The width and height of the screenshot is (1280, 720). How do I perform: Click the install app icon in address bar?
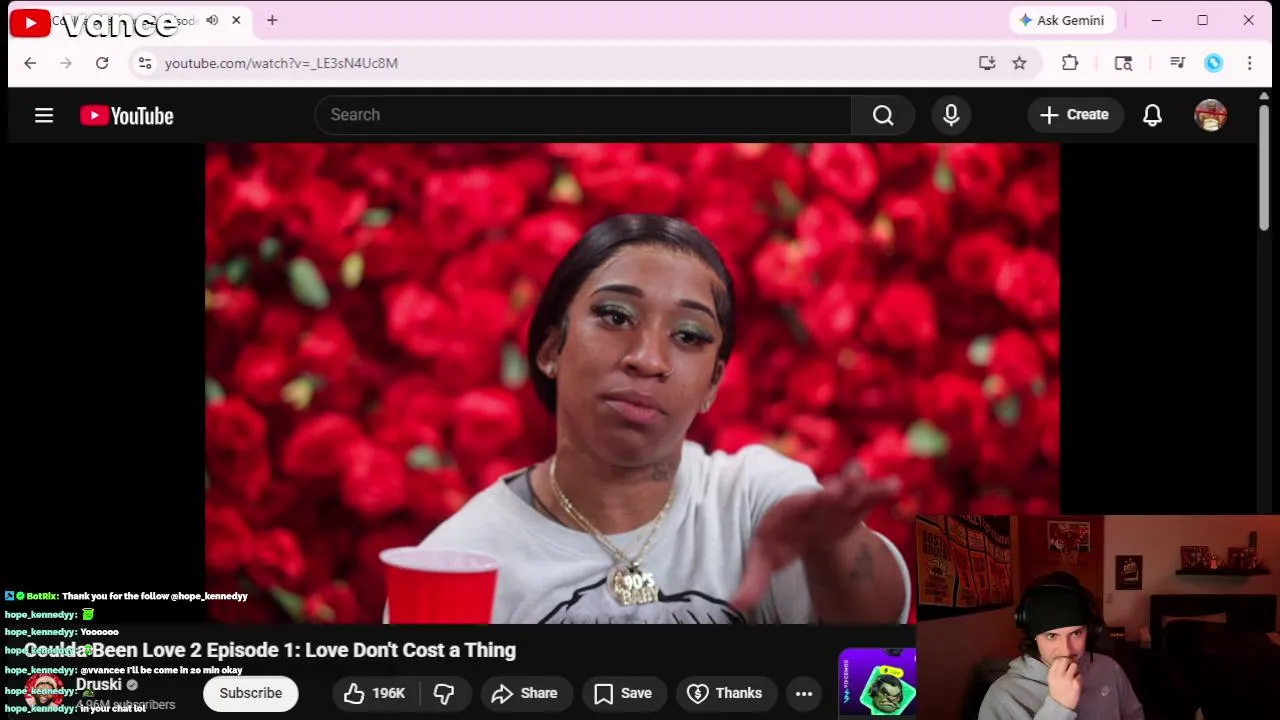(987, 63)
